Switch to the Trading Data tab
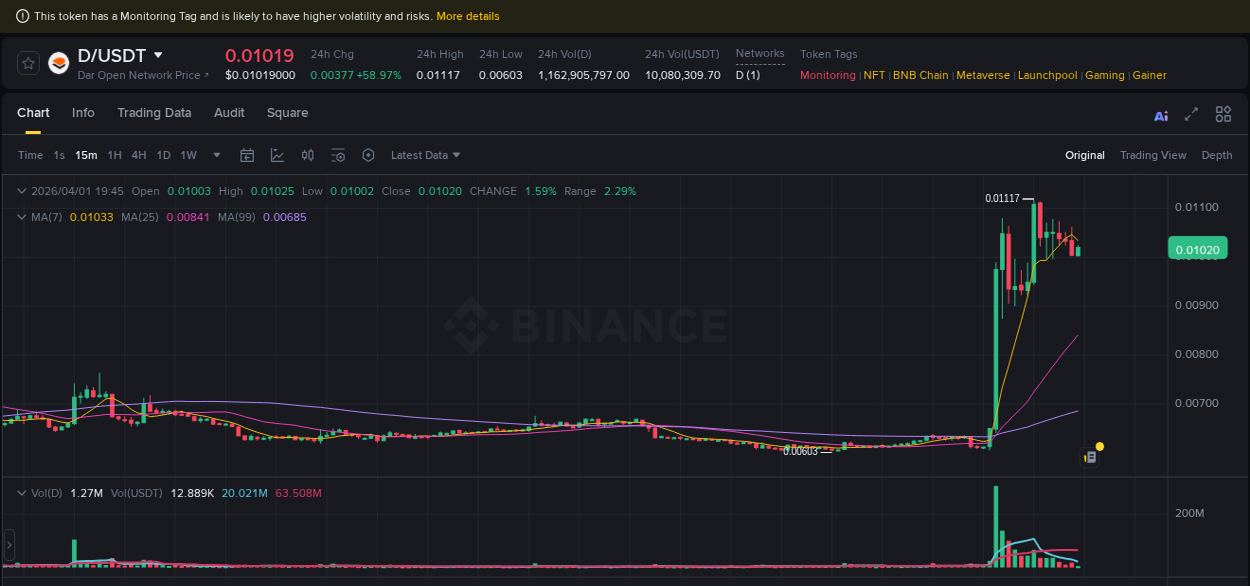The width and height of the screenshot is (1250, 586). 154,113
